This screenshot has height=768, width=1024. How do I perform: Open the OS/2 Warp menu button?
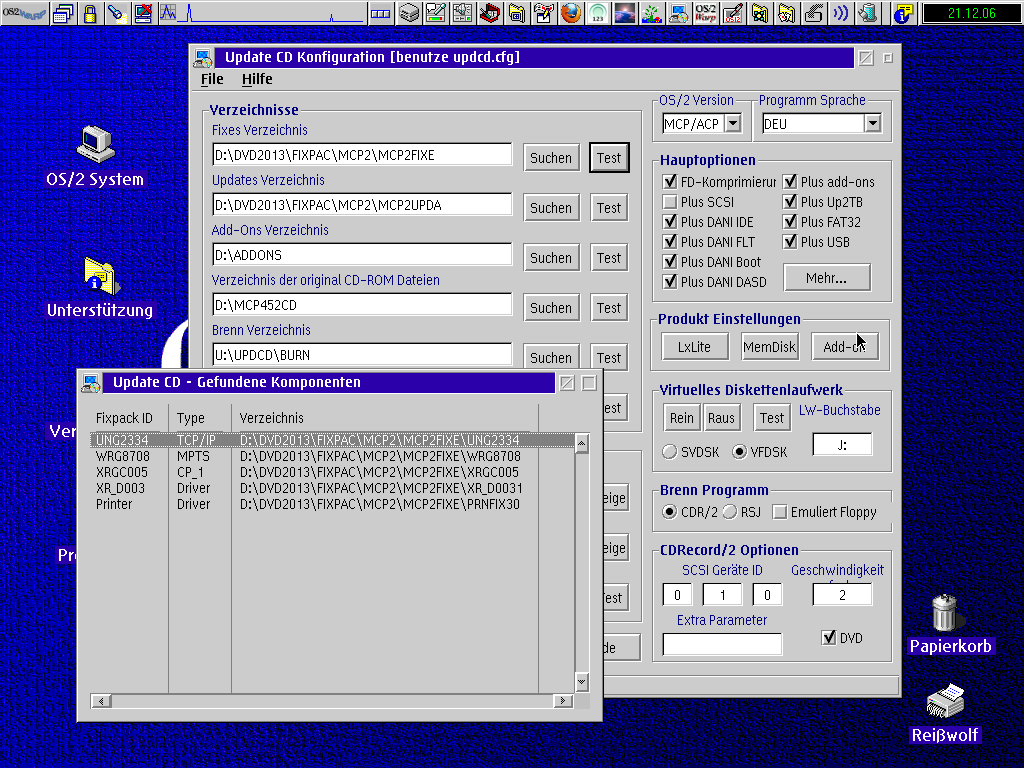(24, 13)
